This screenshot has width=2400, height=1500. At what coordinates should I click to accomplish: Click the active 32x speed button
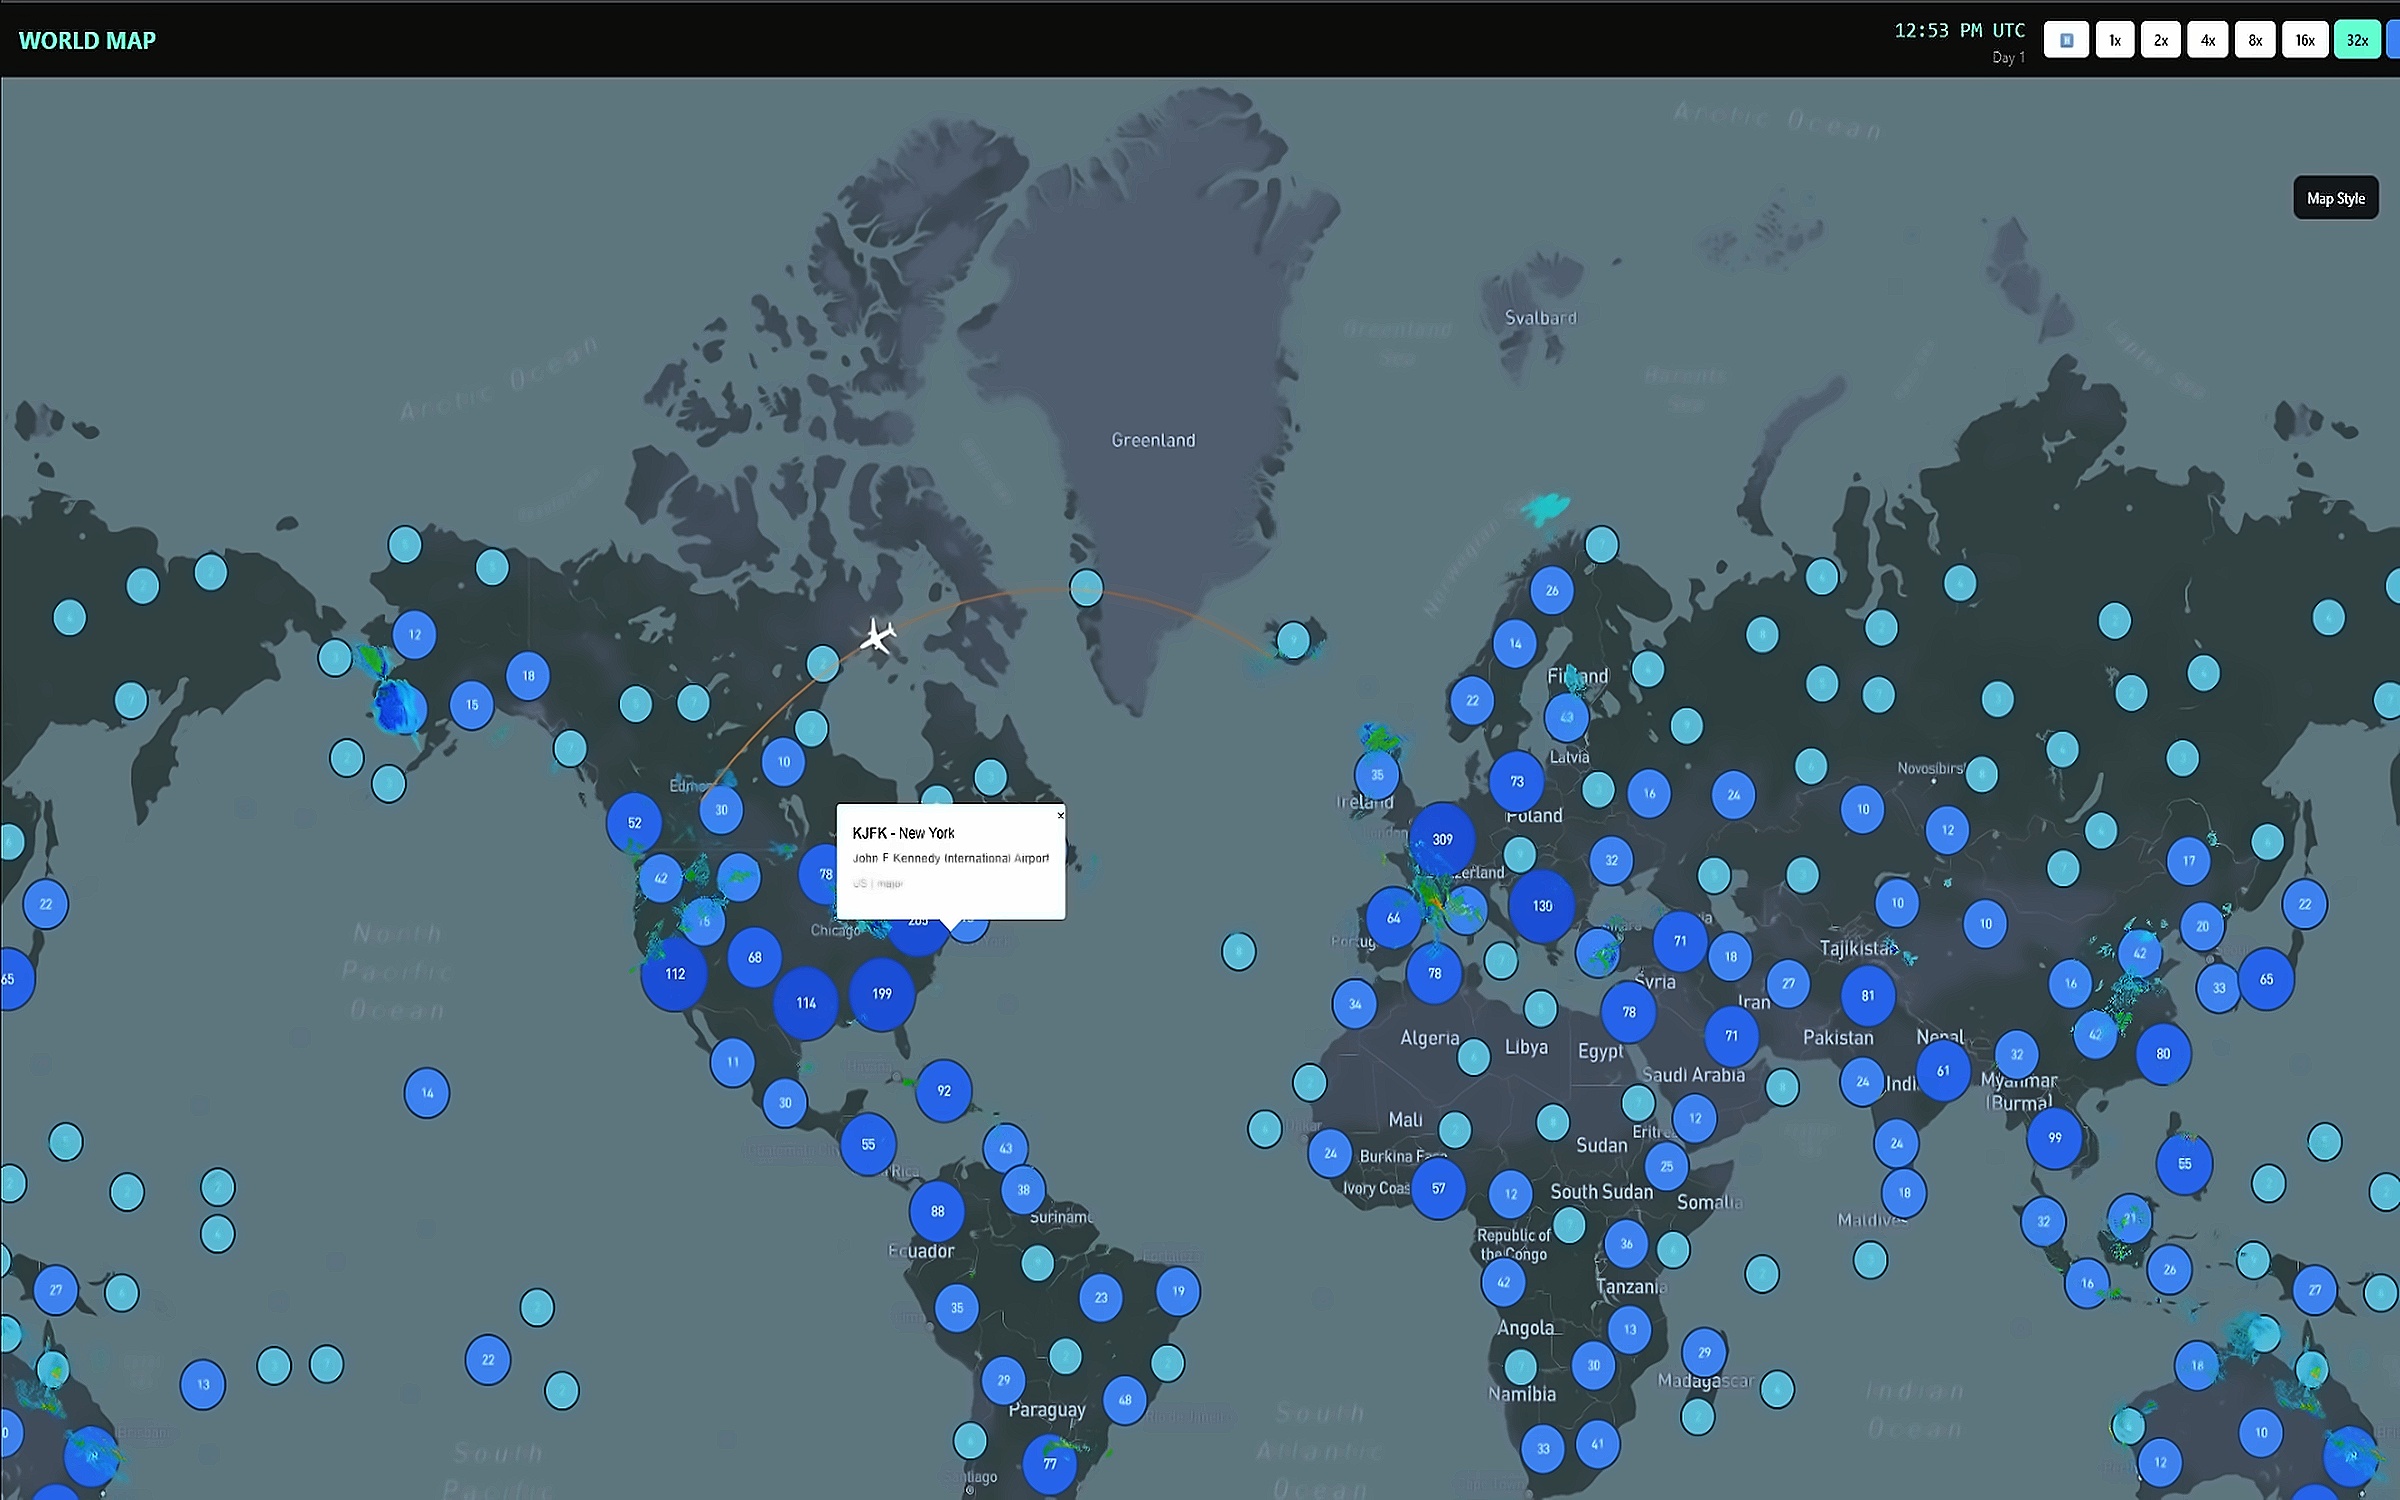point(2356,40)
